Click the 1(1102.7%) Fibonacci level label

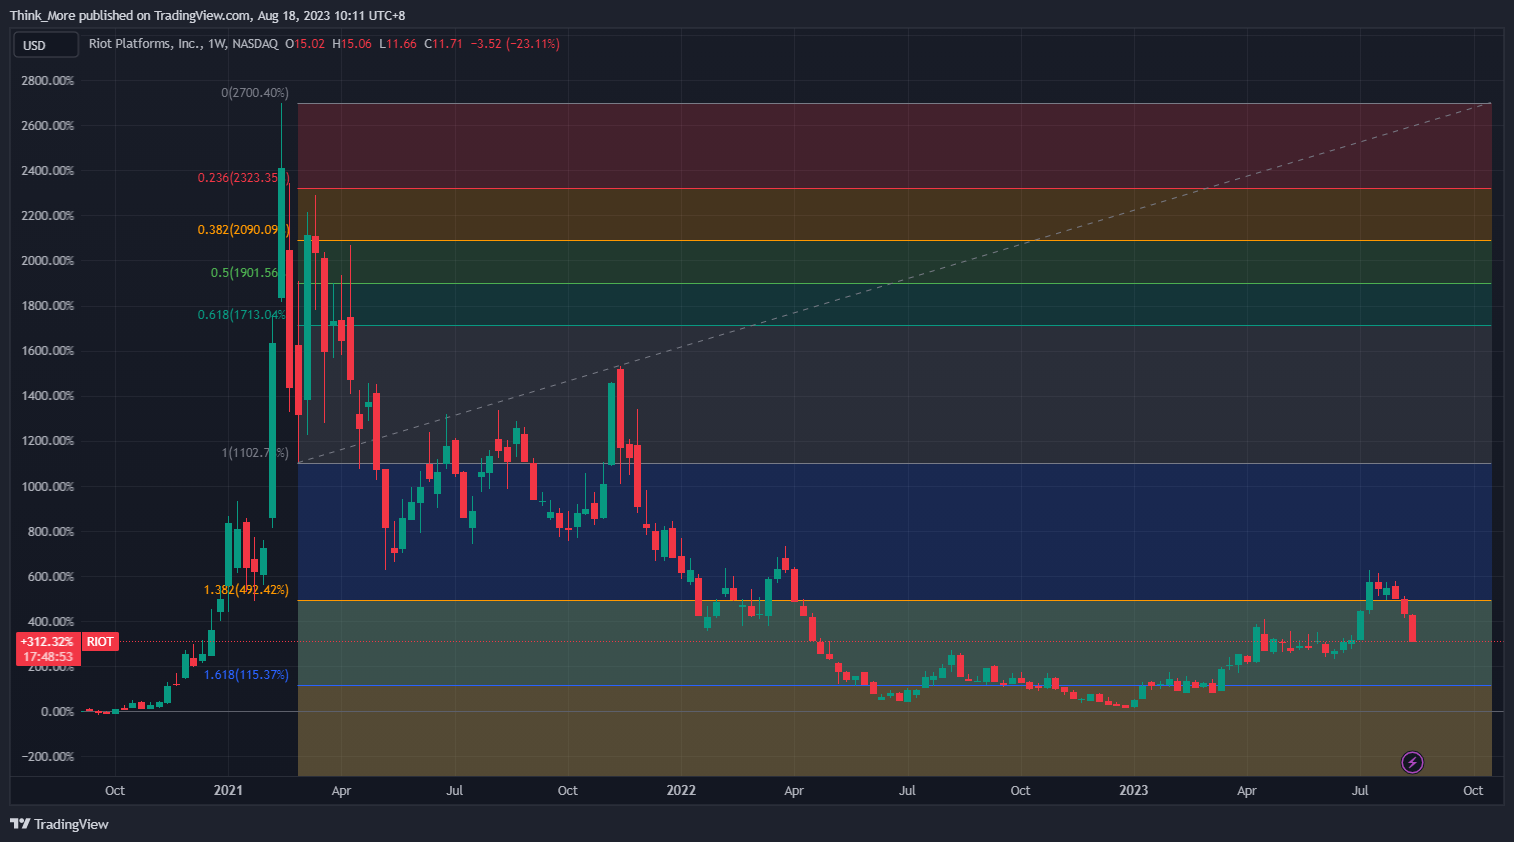pyautogui.click(x=255, y=453)
